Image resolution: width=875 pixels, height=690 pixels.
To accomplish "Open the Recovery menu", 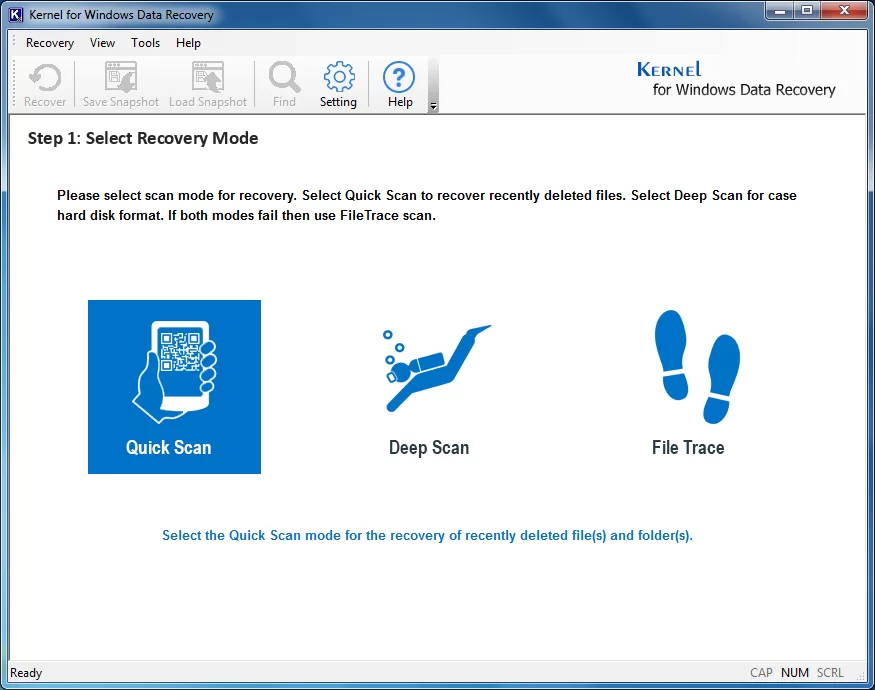I will tap(50, 43).
